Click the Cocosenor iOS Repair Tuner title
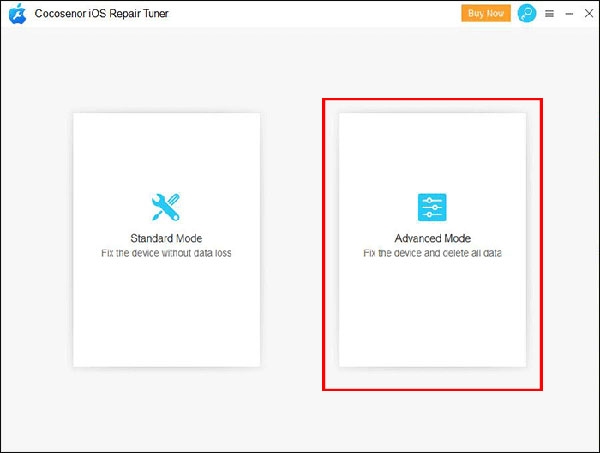Viewport: 600px width, 453px height. click(x=101, y=13)
